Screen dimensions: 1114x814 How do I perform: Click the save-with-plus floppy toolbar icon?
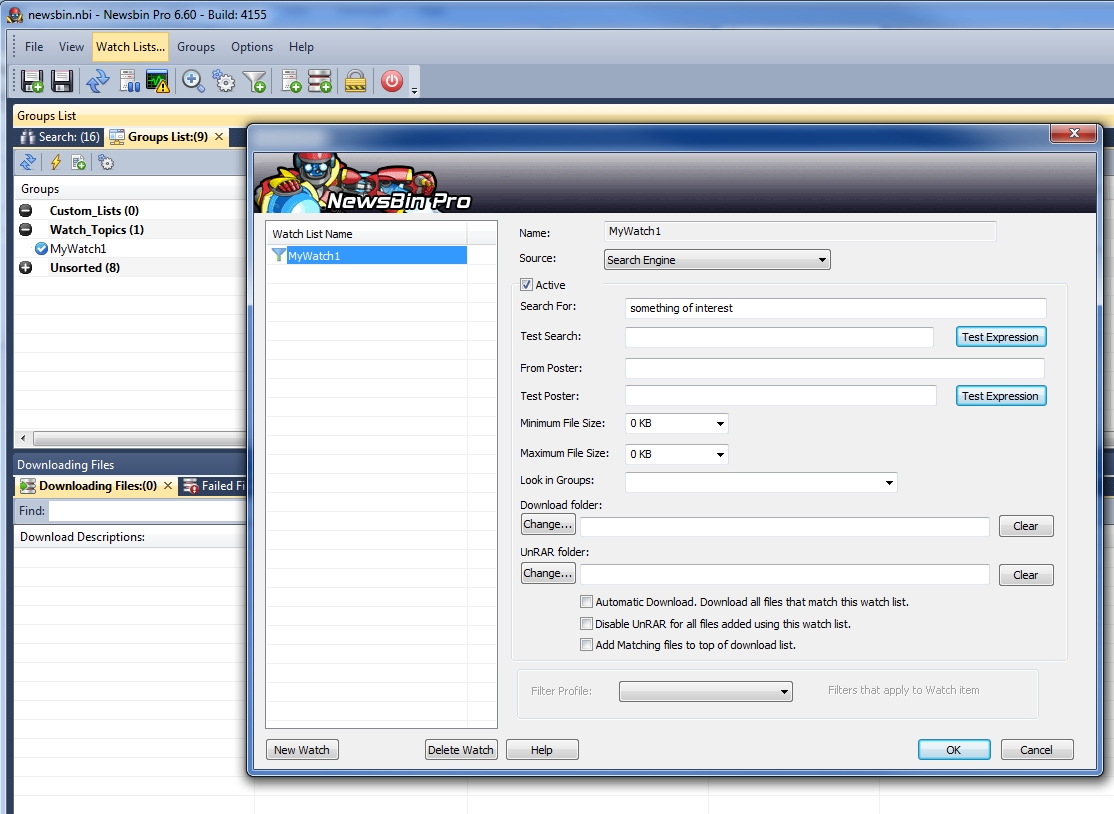(x=32, y=82)
